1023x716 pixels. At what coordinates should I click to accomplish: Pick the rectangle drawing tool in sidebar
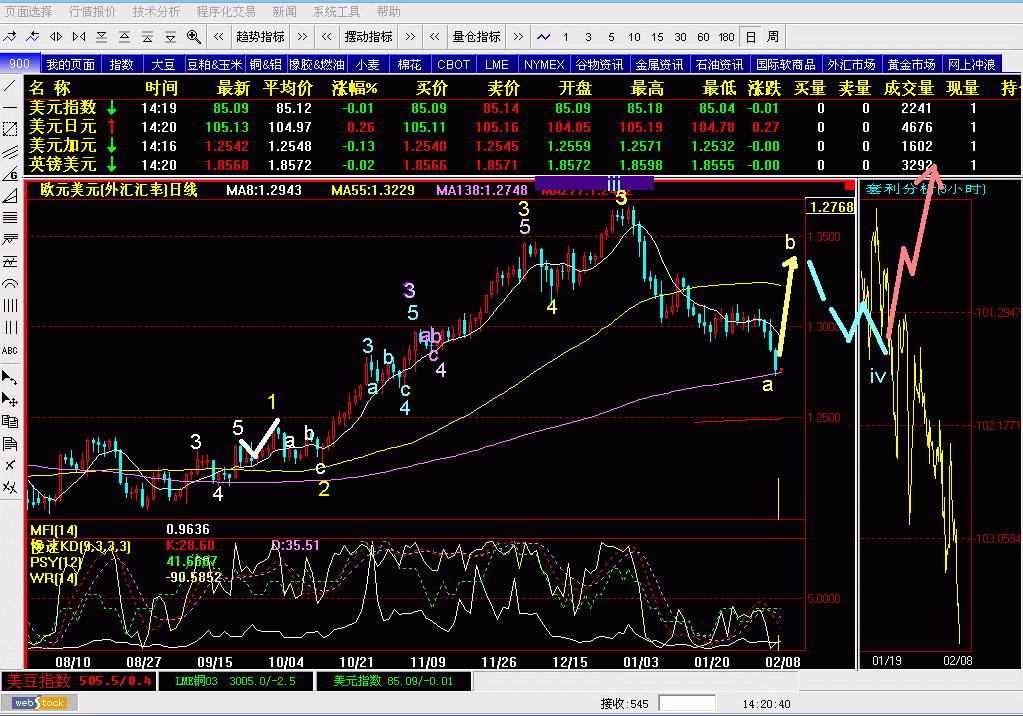[10, 130]
